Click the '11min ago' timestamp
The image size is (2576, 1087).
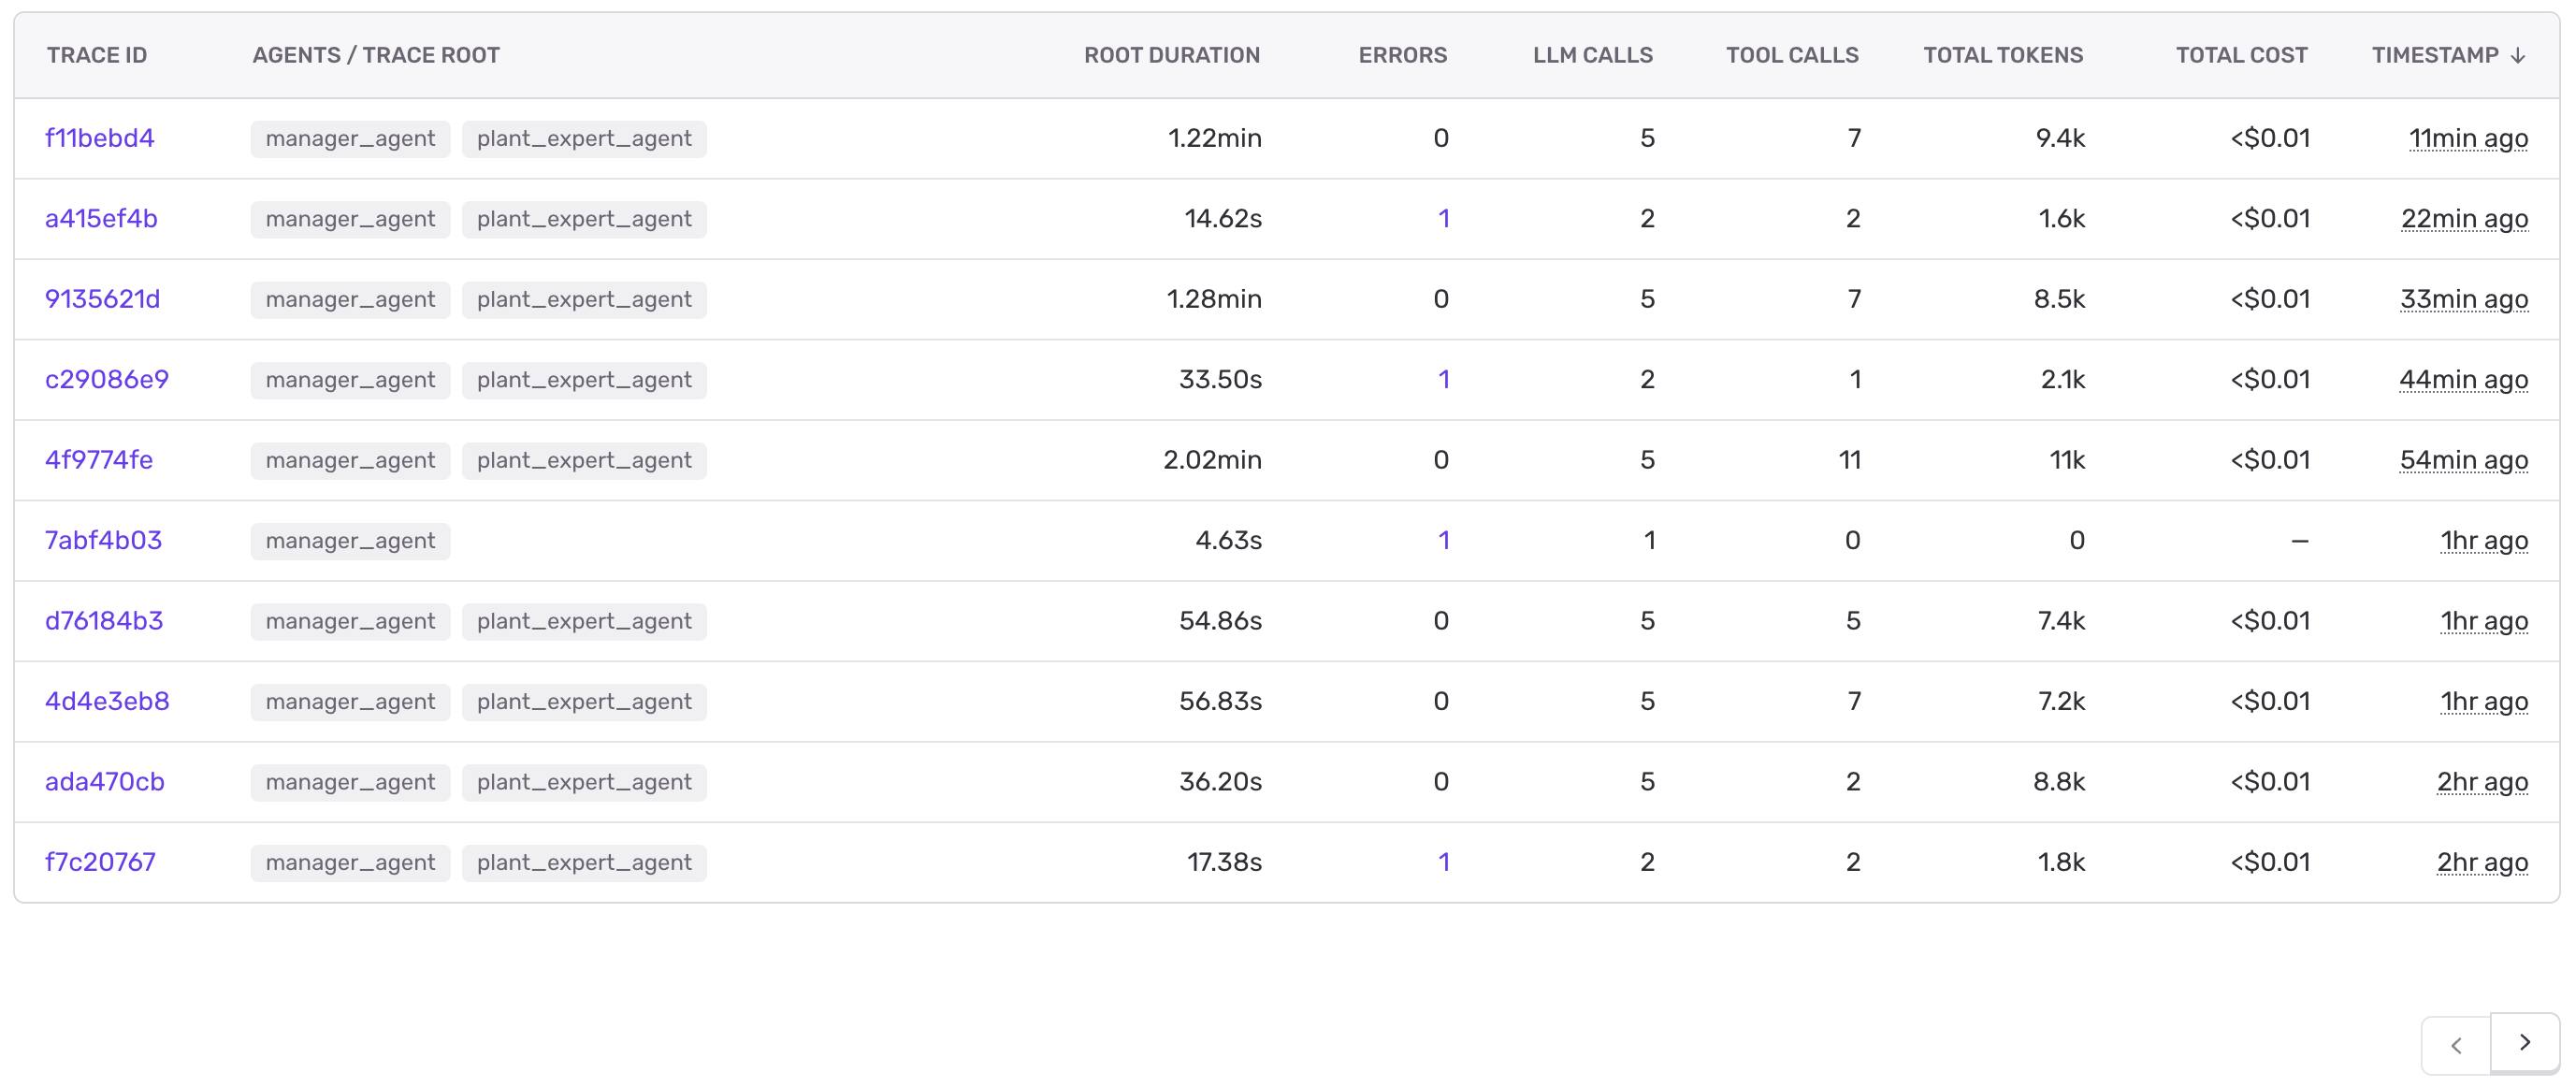pos(2467,139)
